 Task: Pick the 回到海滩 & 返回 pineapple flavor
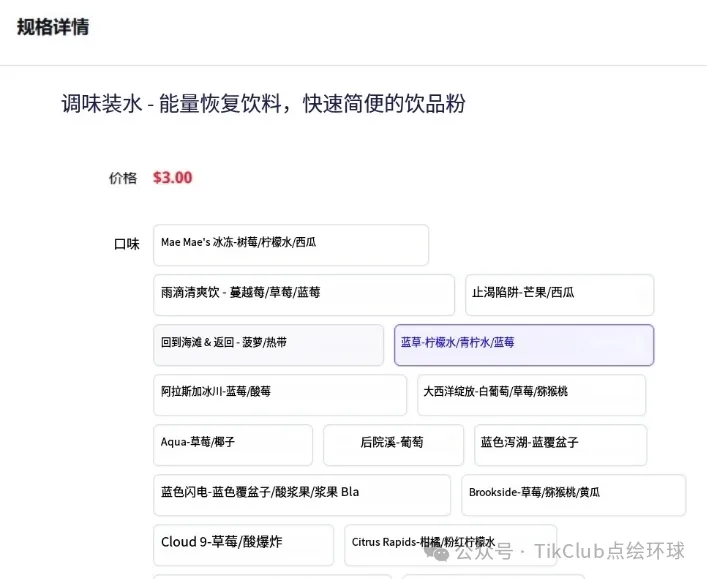click(x=268, y=344)
